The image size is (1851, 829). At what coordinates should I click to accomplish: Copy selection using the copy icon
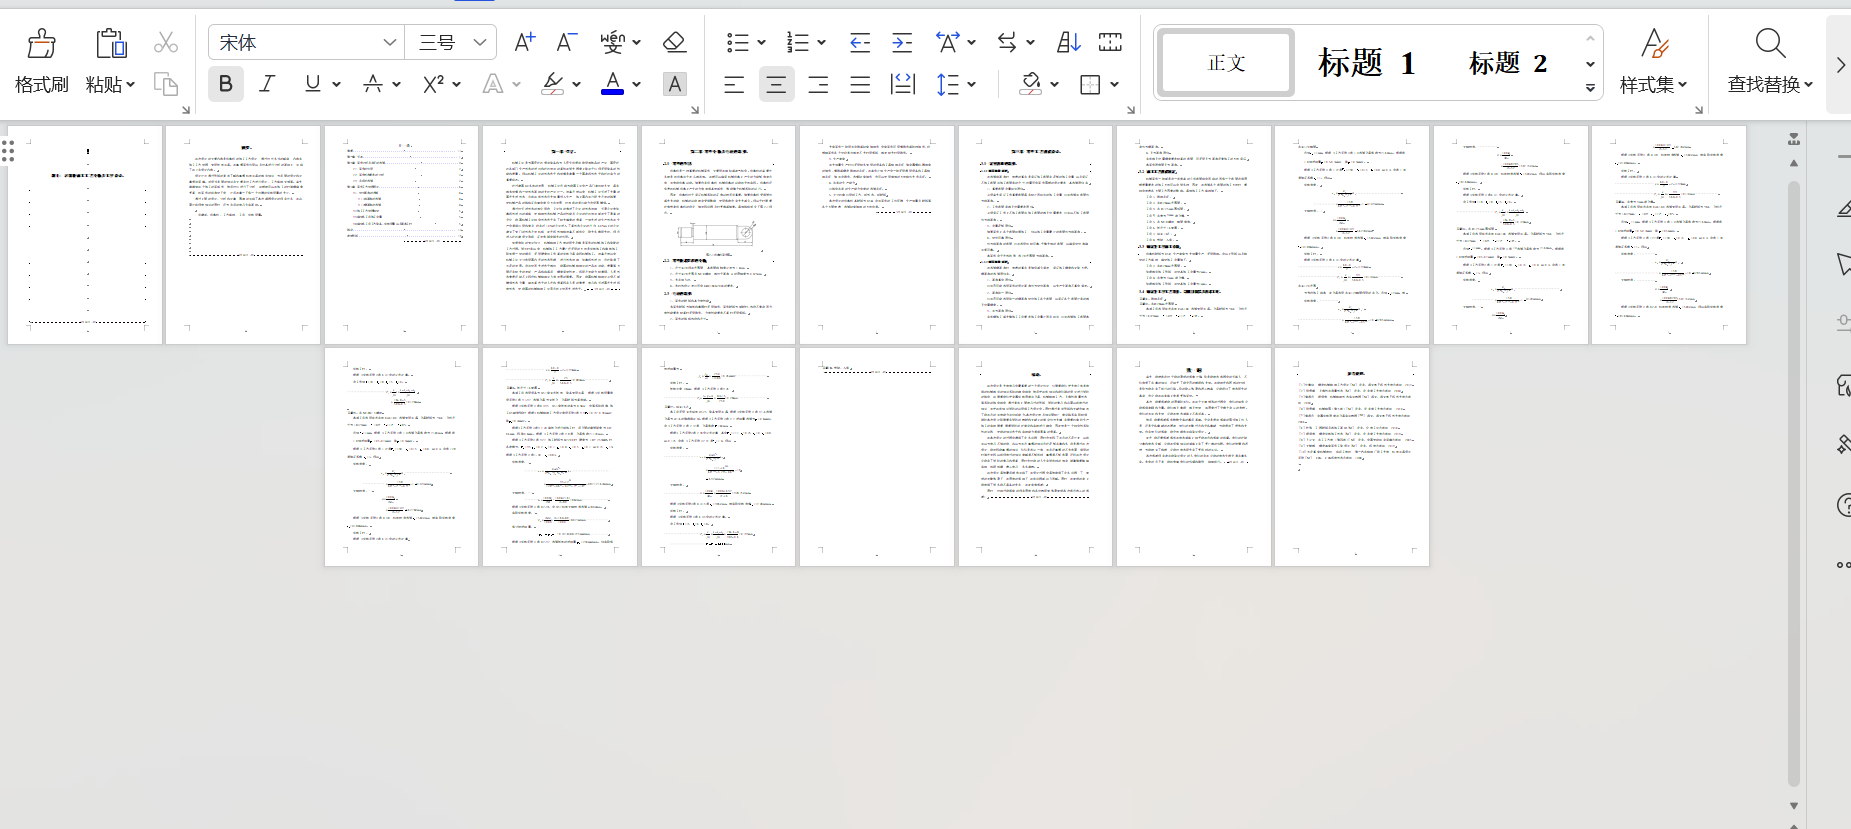(x=166, y=84)
